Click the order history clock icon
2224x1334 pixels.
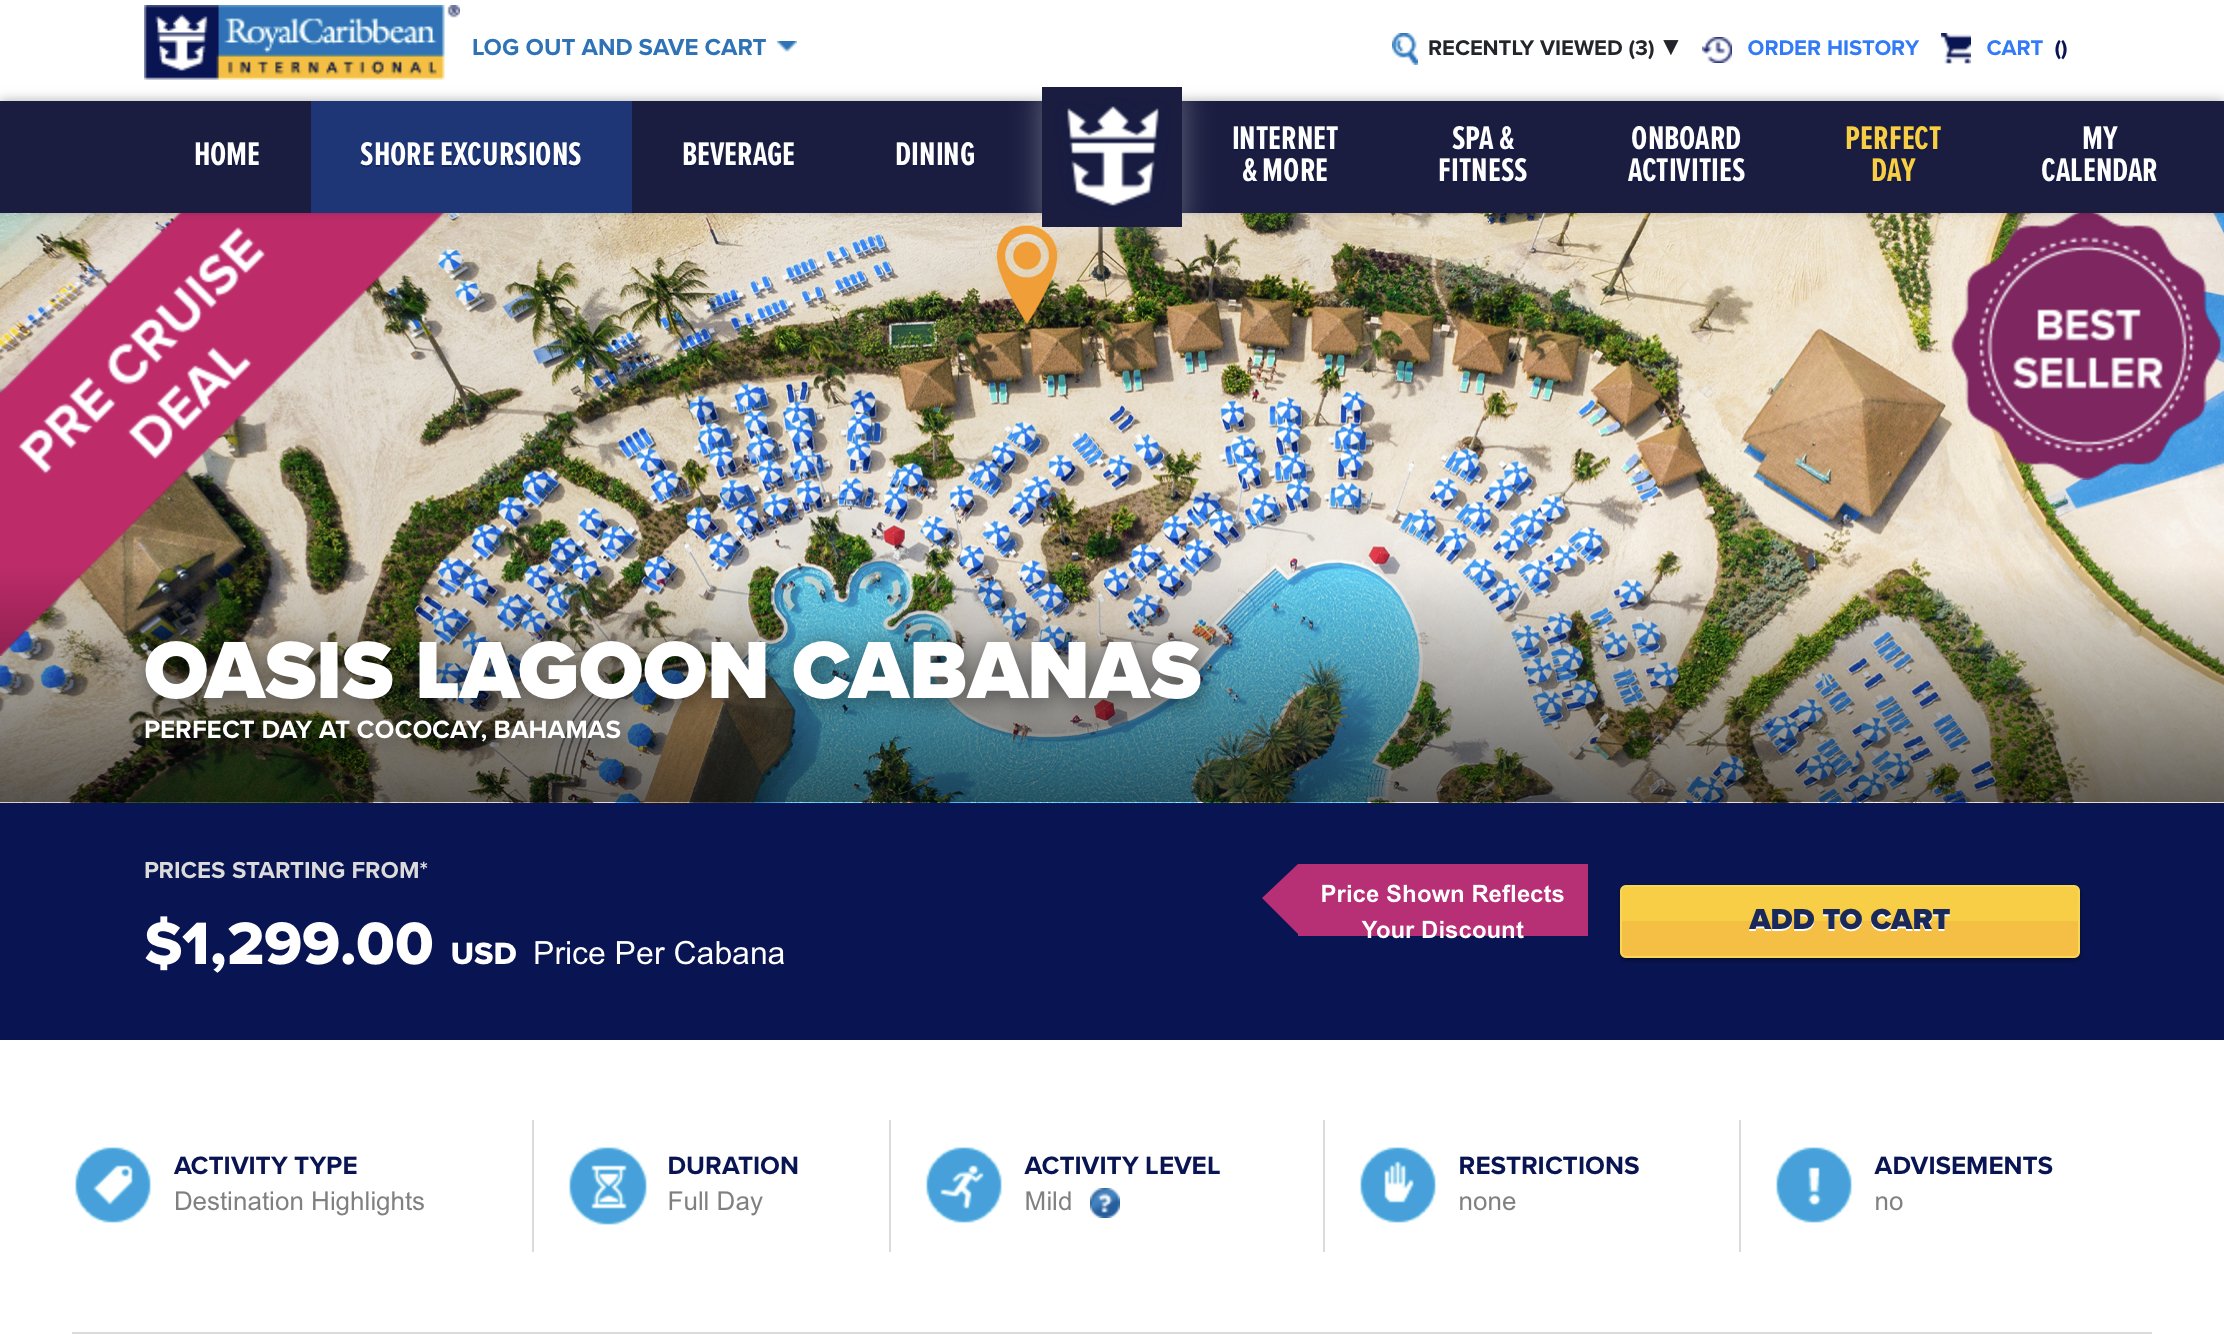pyautogui.click(x=1717, y=48)
